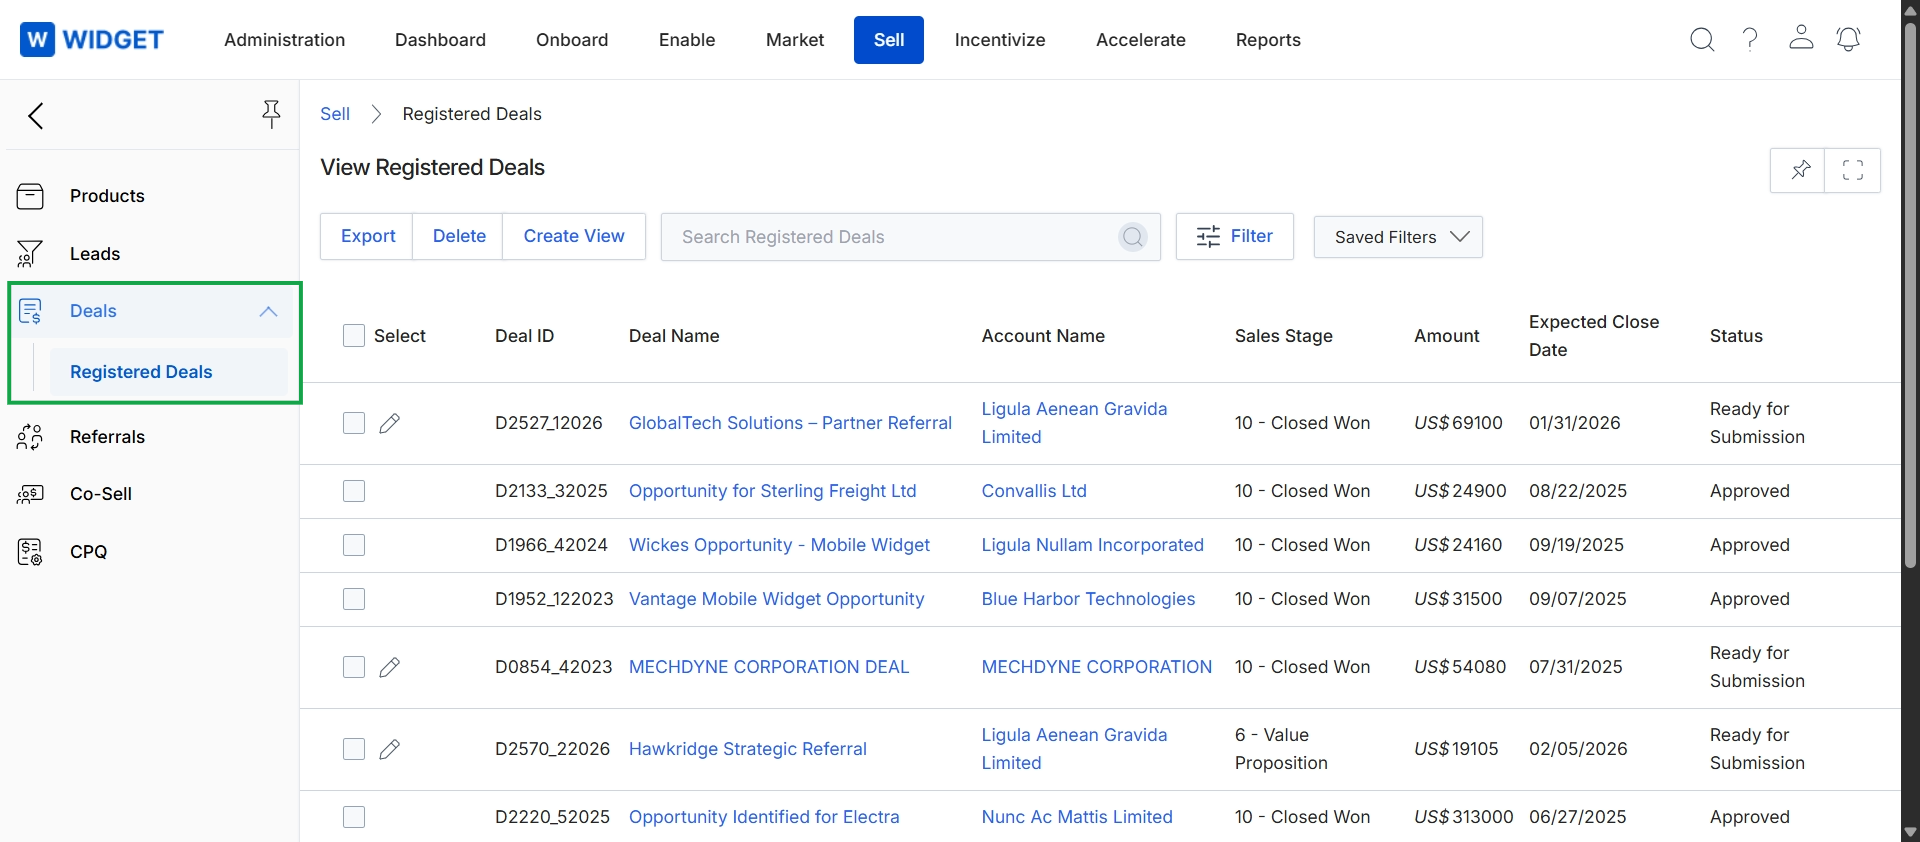The height and width of the screenshot is (842, 1920).
Task: Click the Co-Sell sidebar icon
Action: [30, 494]
